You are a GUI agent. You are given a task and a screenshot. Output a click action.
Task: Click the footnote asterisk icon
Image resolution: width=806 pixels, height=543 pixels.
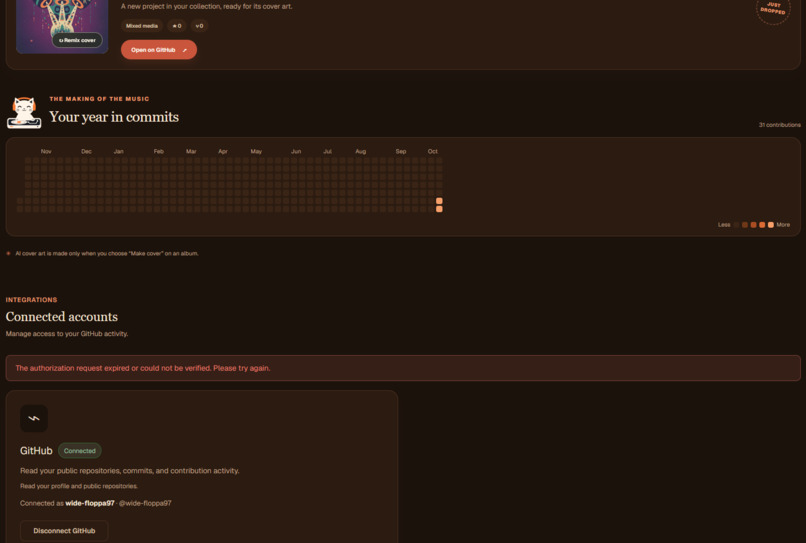tap(8, 254)
